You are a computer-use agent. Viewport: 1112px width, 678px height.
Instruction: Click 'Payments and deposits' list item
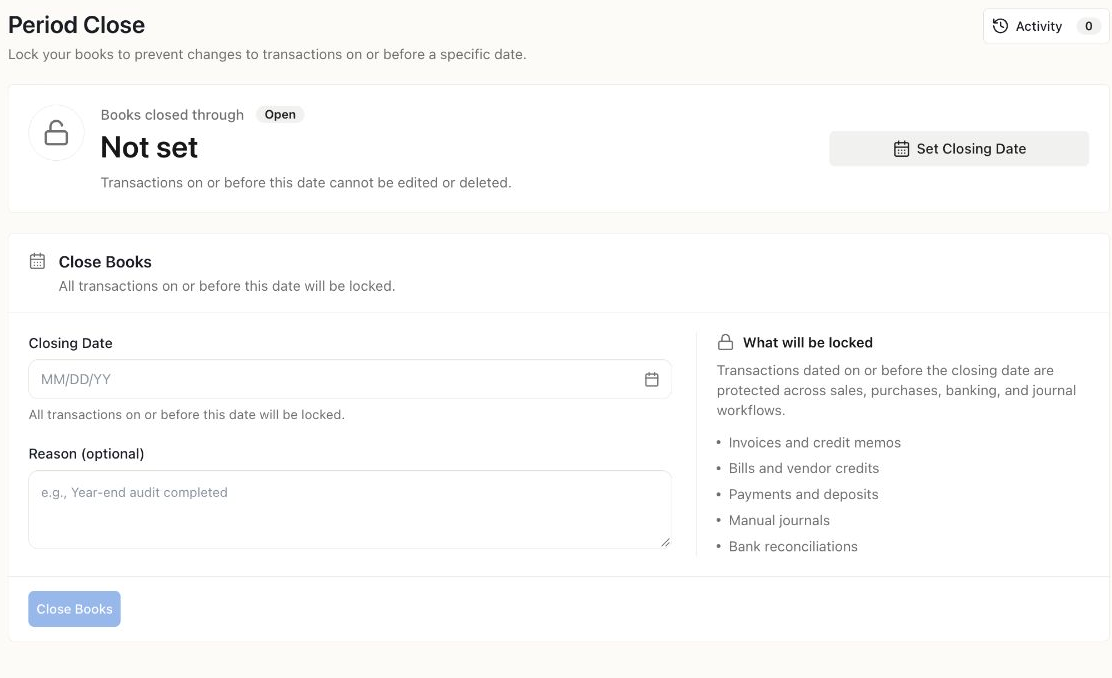point(804,494)
